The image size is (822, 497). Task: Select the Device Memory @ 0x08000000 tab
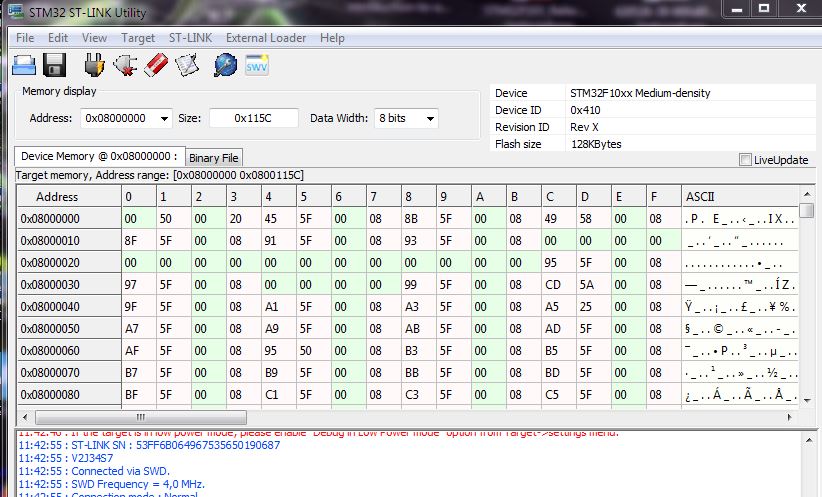(100, 156)
